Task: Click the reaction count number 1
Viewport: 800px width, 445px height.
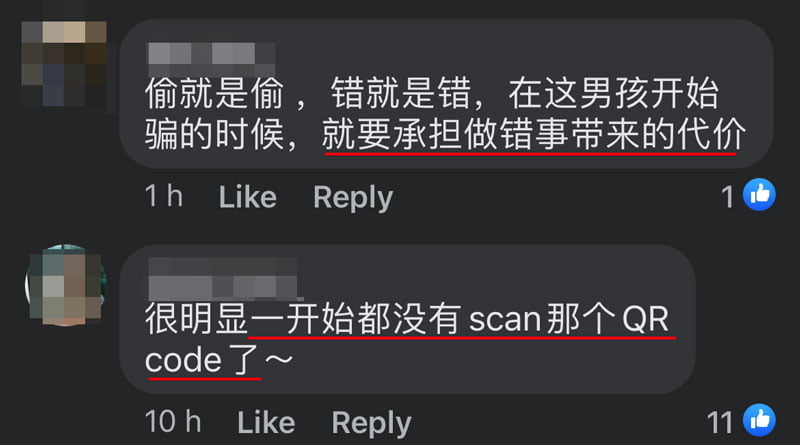Action: (728, 197)
